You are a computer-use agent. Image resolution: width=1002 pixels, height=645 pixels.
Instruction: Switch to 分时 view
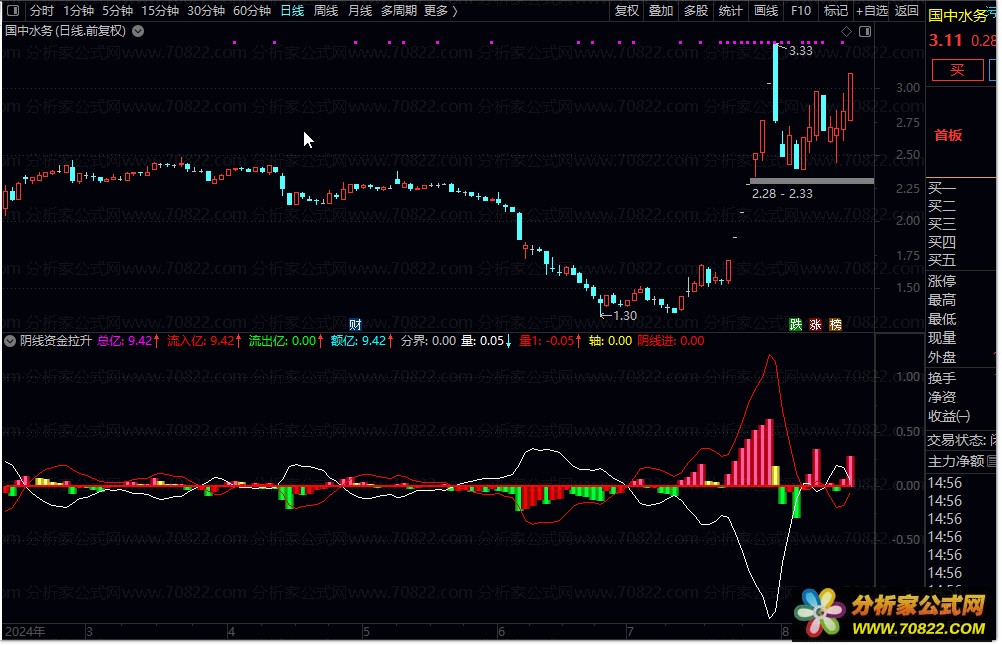point(42,11)
